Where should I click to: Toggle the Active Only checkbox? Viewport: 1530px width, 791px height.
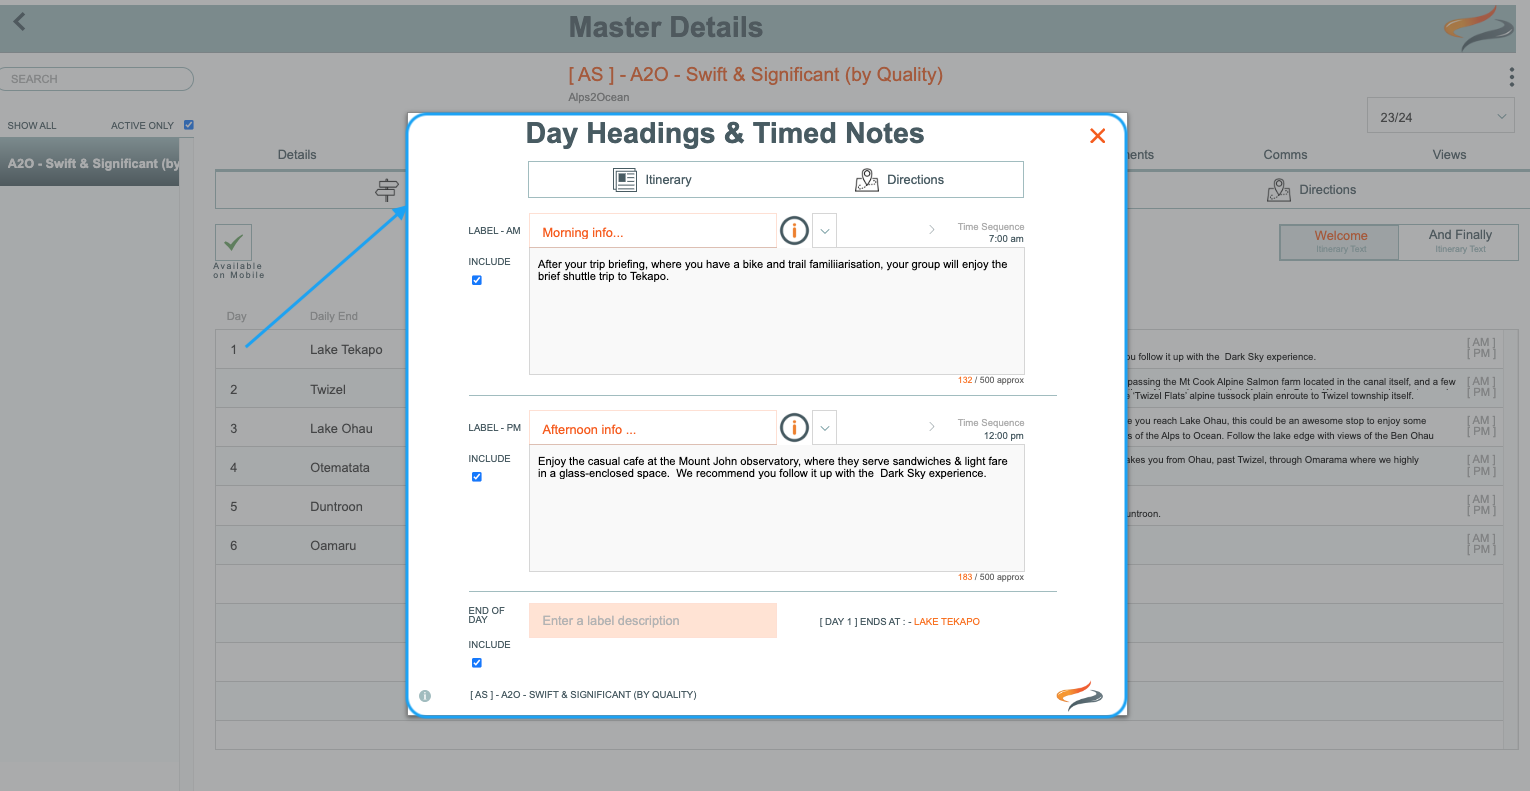pyautogui.click(x=188, y=125)
